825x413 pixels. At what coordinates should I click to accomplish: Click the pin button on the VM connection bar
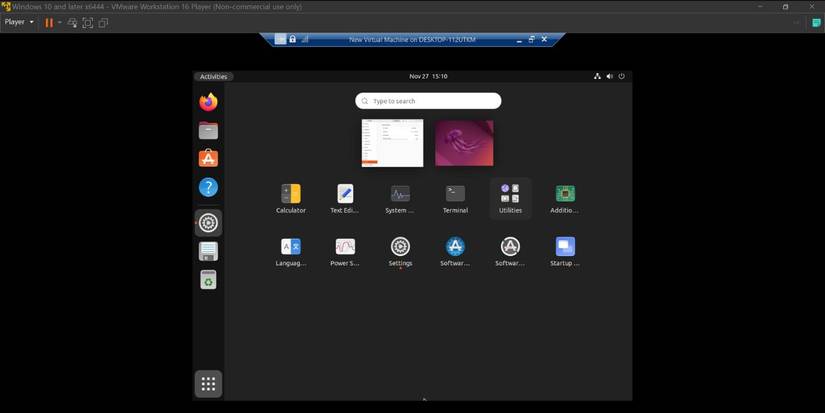280,39
